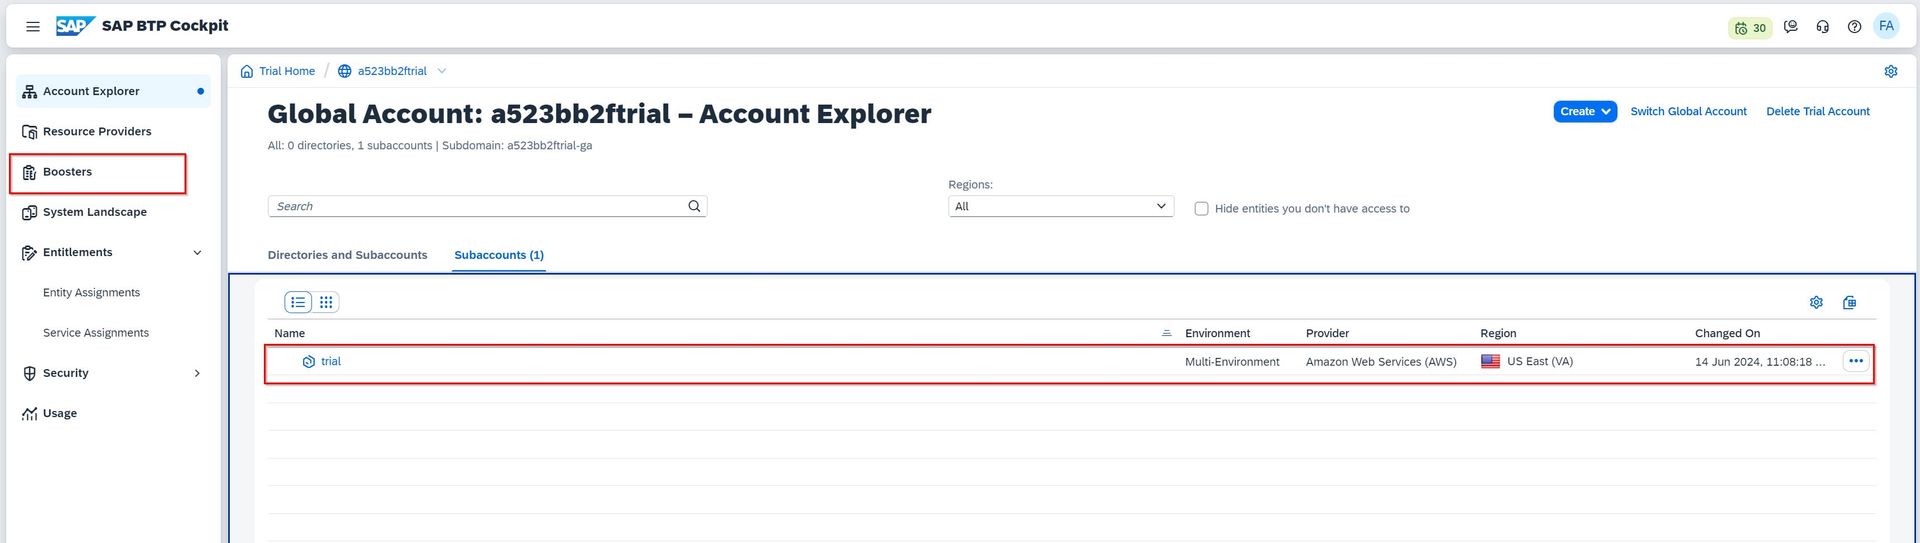Screen dimensions: 1920x543
Task: Open table settings gear icon
Action: [x=1816, y=302]
